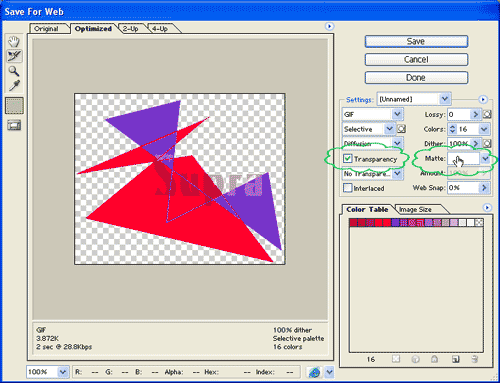500x383 pixels.
Task: Select the Eyedropper tool
Action: click(x=14, y=86)
